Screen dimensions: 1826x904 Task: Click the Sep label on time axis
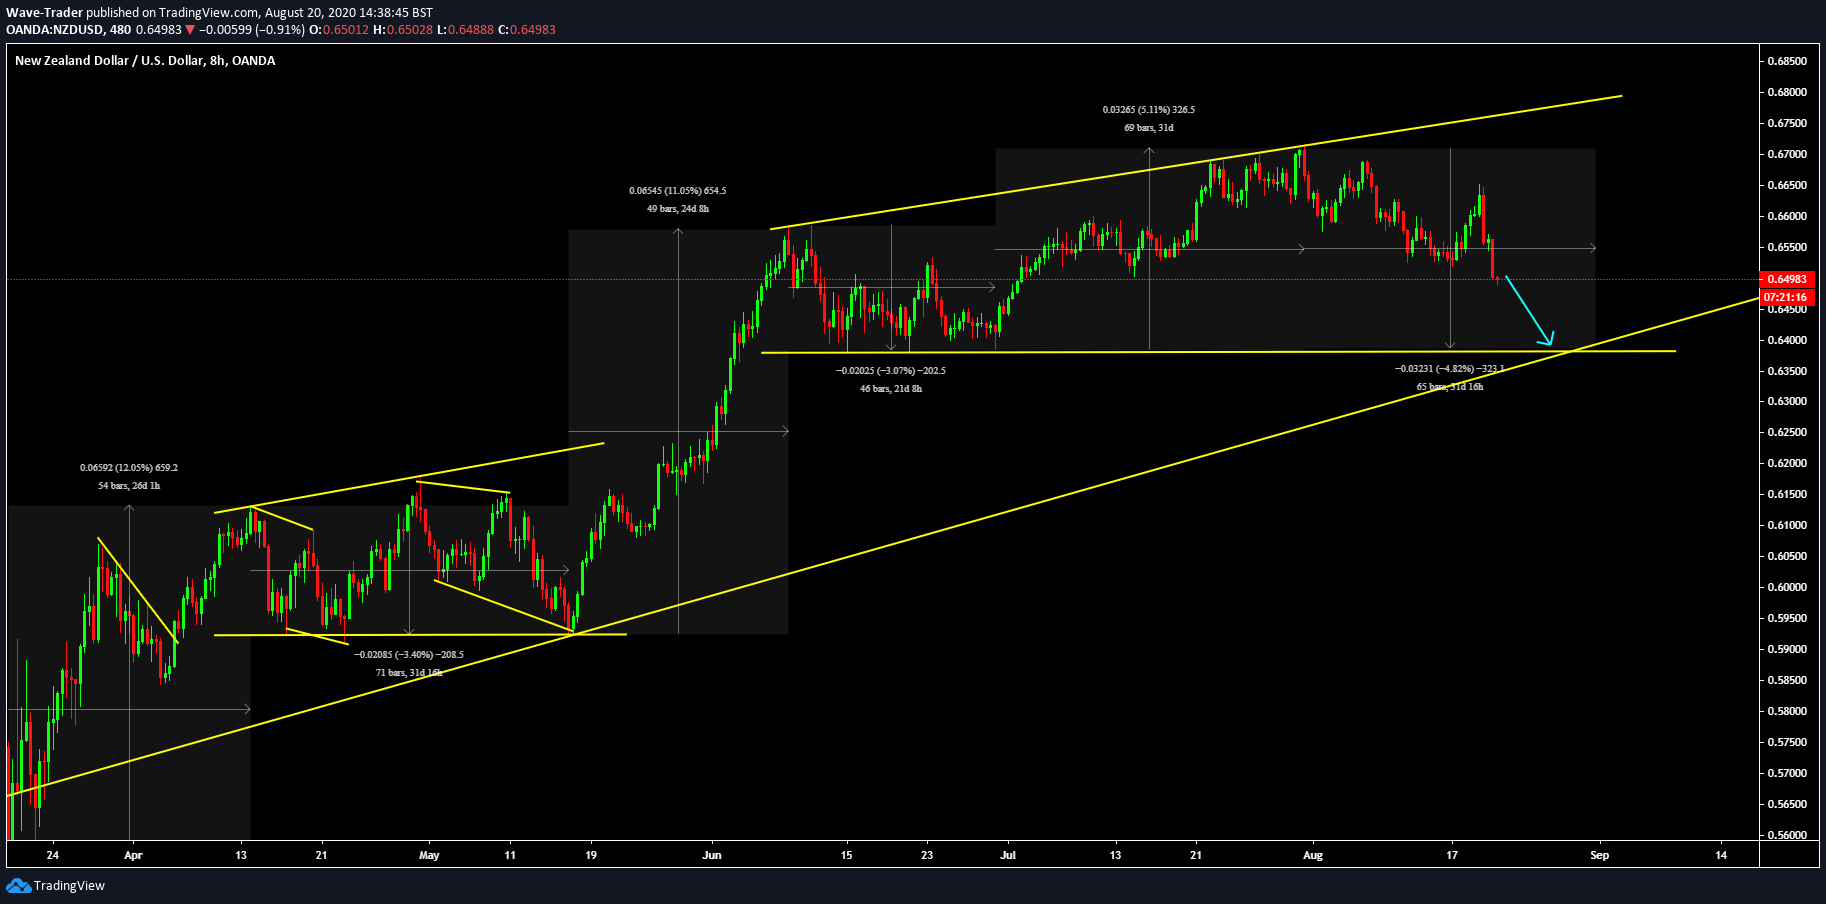pyautogui.click(x=1600, y=855)
